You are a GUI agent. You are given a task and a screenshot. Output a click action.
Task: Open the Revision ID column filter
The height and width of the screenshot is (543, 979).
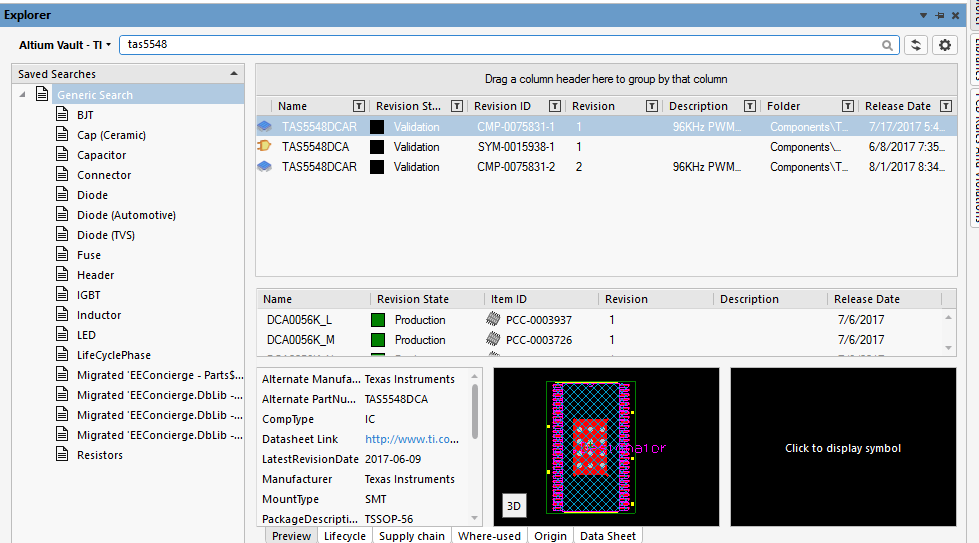tap(554, 106)
